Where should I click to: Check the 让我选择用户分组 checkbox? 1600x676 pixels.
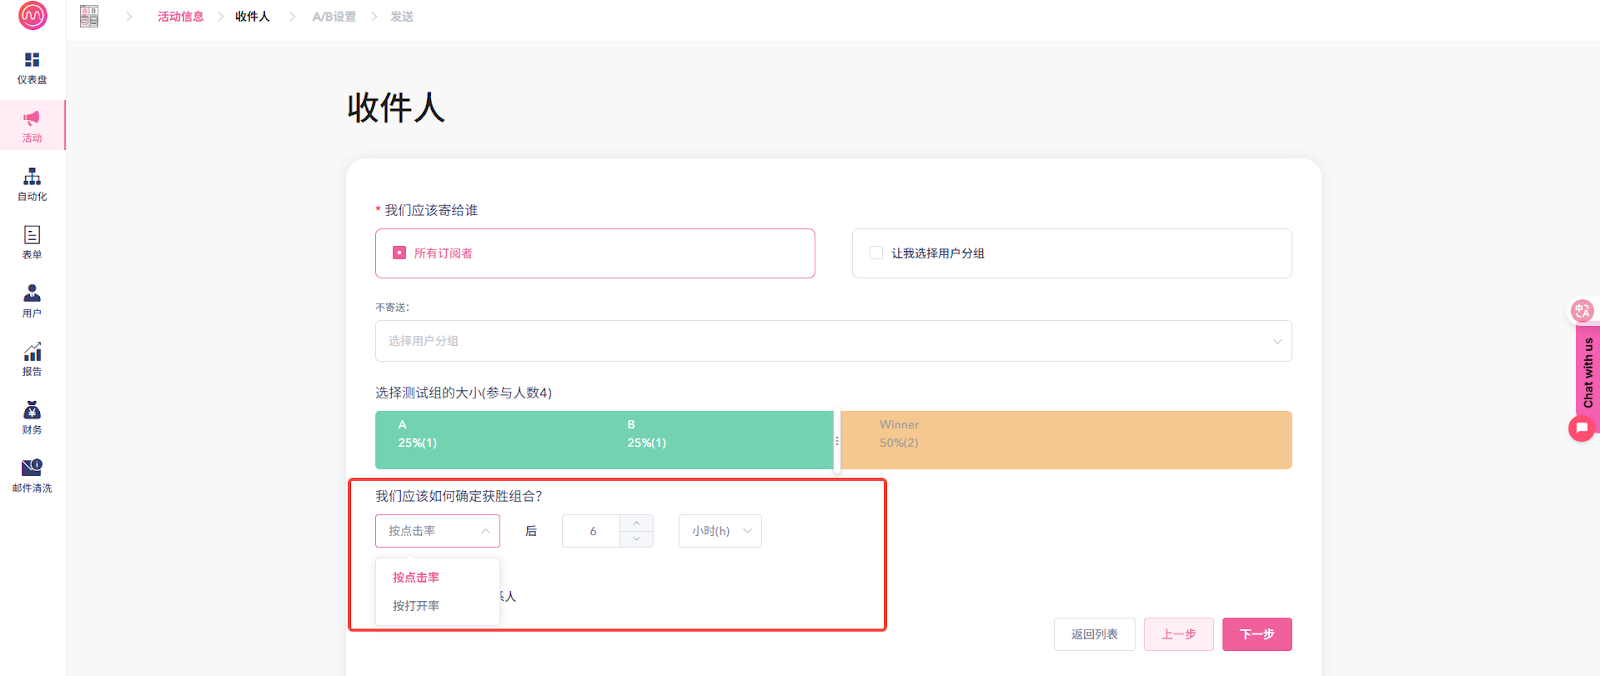pos(876,253)
